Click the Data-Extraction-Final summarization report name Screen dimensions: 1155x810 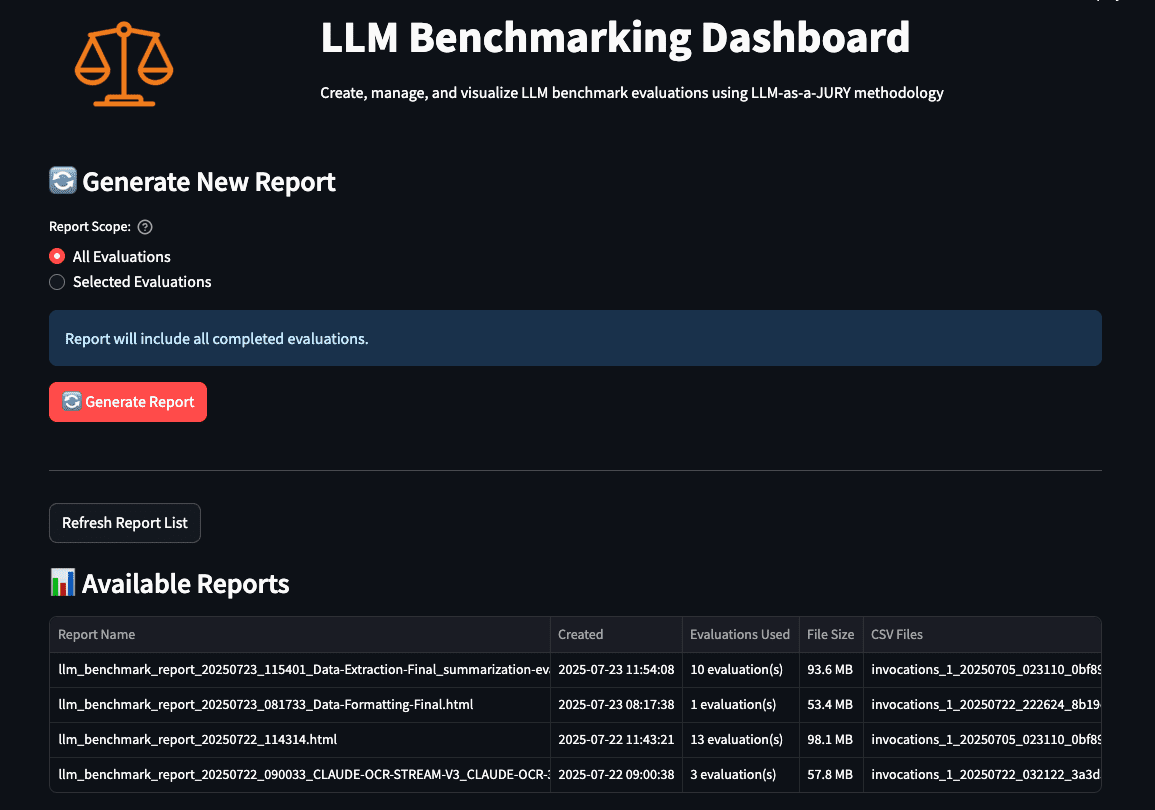[300, 670]
